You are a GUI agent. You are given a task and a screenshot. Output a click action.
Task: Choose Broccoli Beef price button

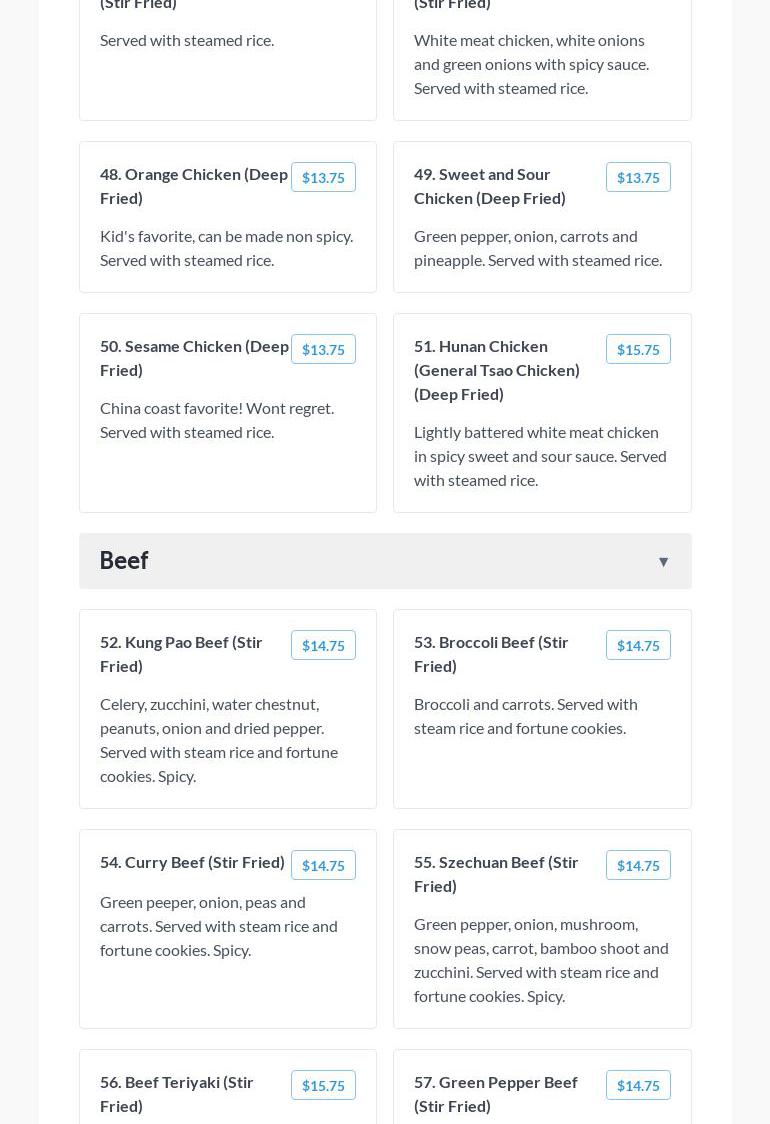click(x=638, y=646)
